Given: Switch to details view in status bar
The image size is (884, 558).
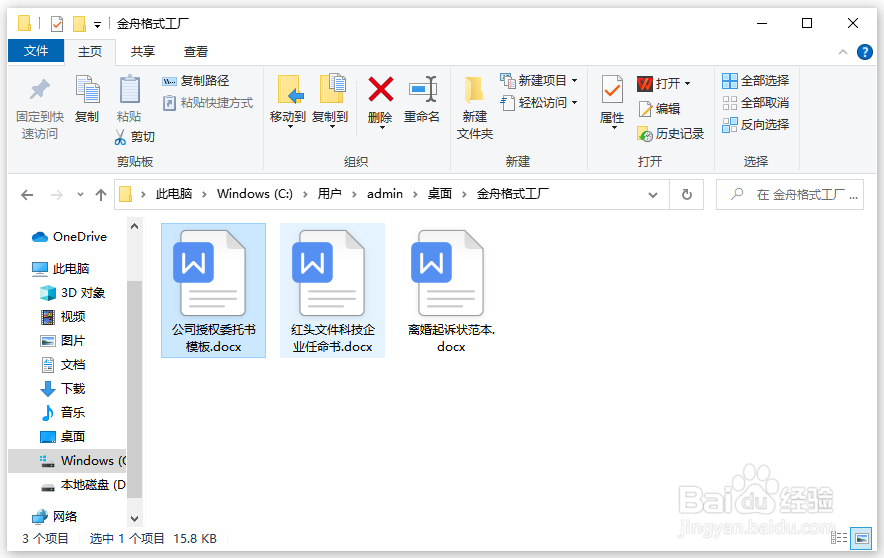Looking at the screenshot, I should [838, 538].
